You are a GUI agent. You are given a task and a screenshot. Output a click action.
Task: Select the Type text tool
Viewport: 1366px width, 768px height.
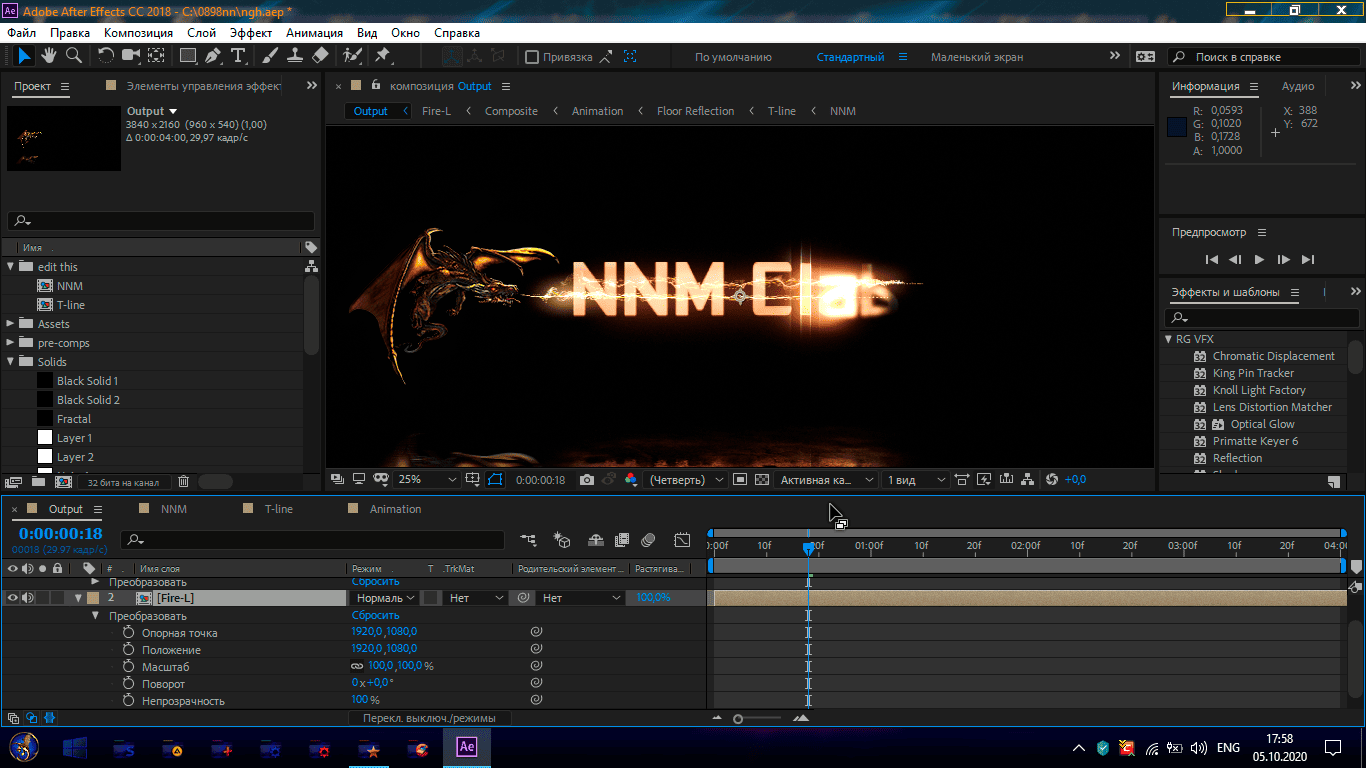238,56
